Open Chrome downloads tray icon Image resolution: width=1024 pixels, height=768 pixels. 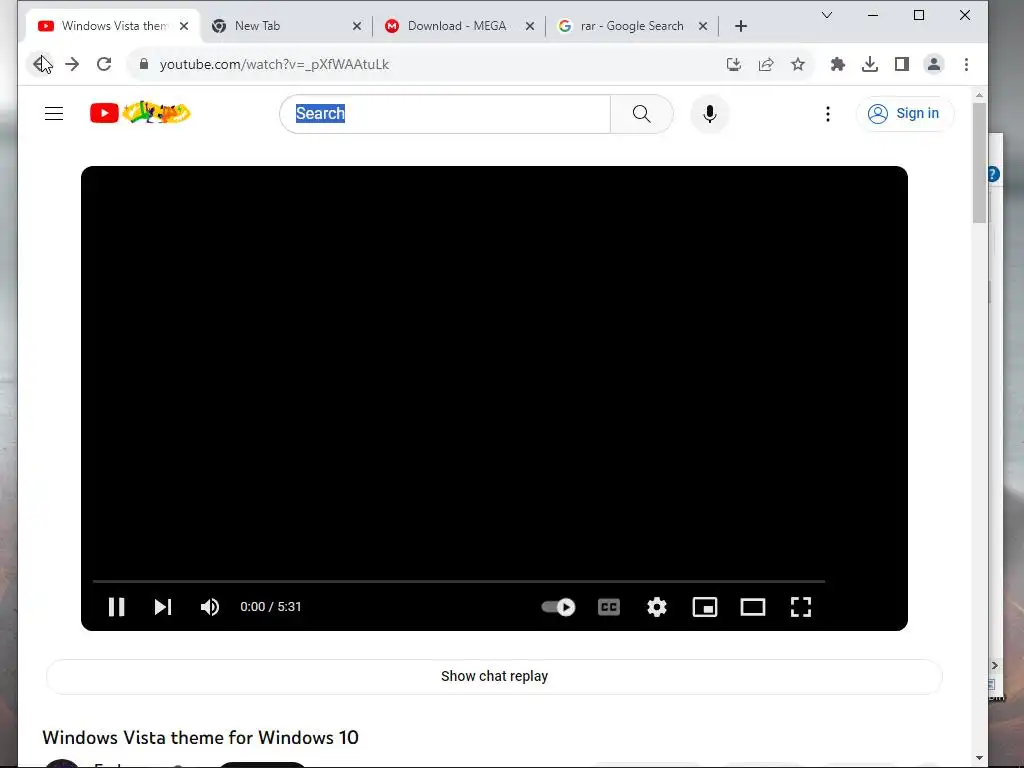[x=870, y=64]
